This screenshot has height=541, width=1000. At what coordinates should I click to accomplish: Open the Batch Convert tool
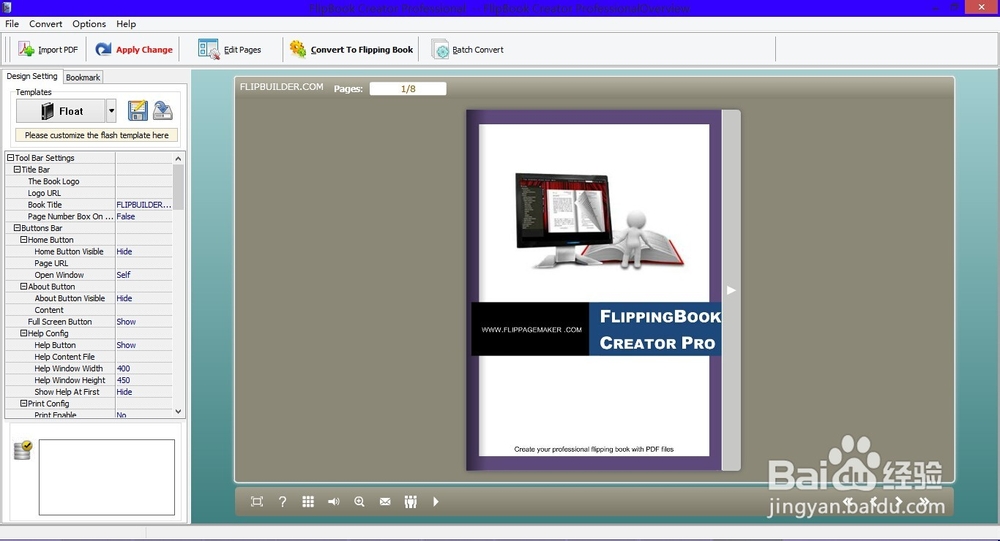(x=467, y=50)
